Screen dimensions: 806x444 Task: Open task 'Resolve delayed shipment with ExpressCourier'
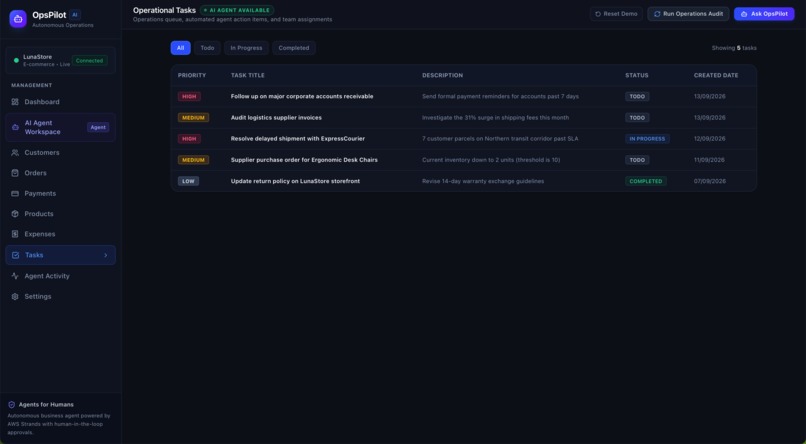tap(298, 139)
